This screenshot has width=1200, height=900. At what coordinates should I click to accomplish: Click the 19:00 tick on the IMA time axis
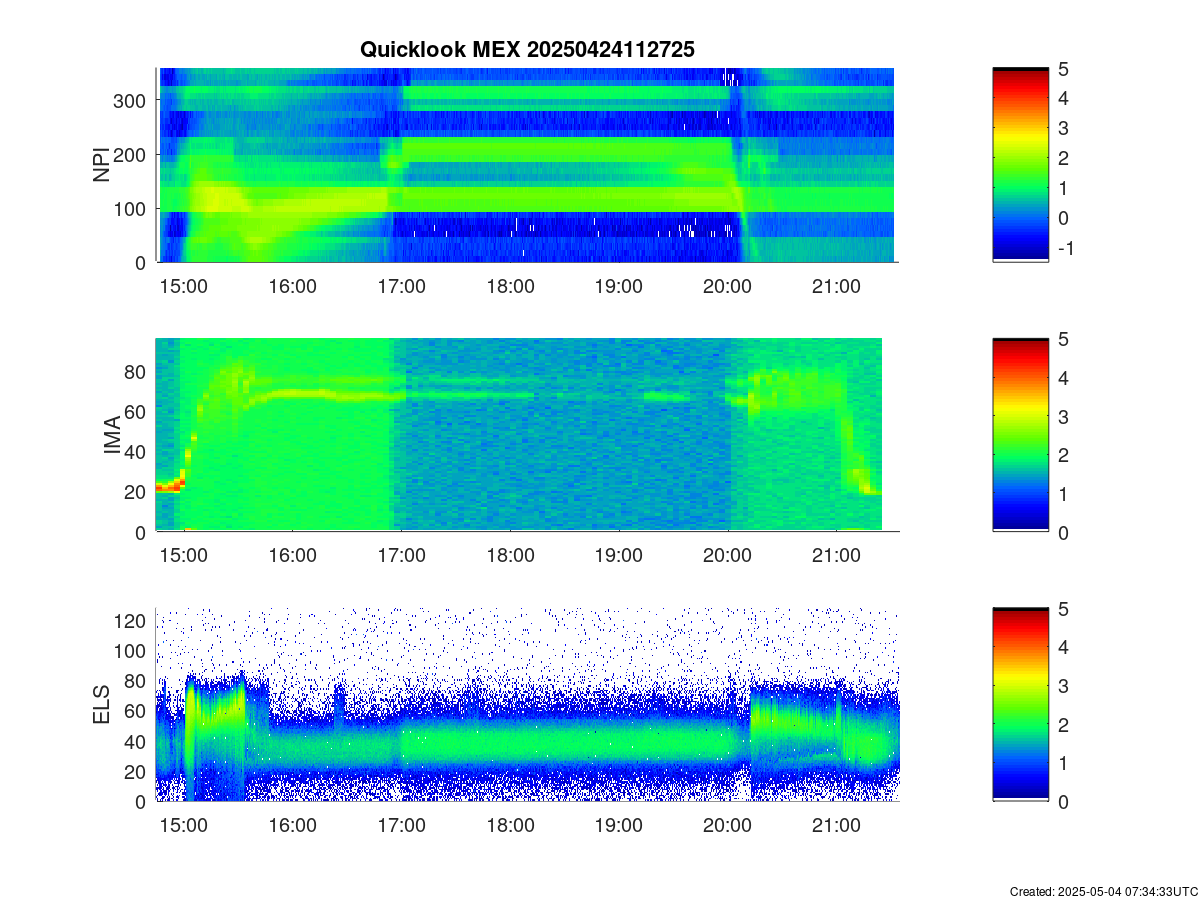pos(618,555)
